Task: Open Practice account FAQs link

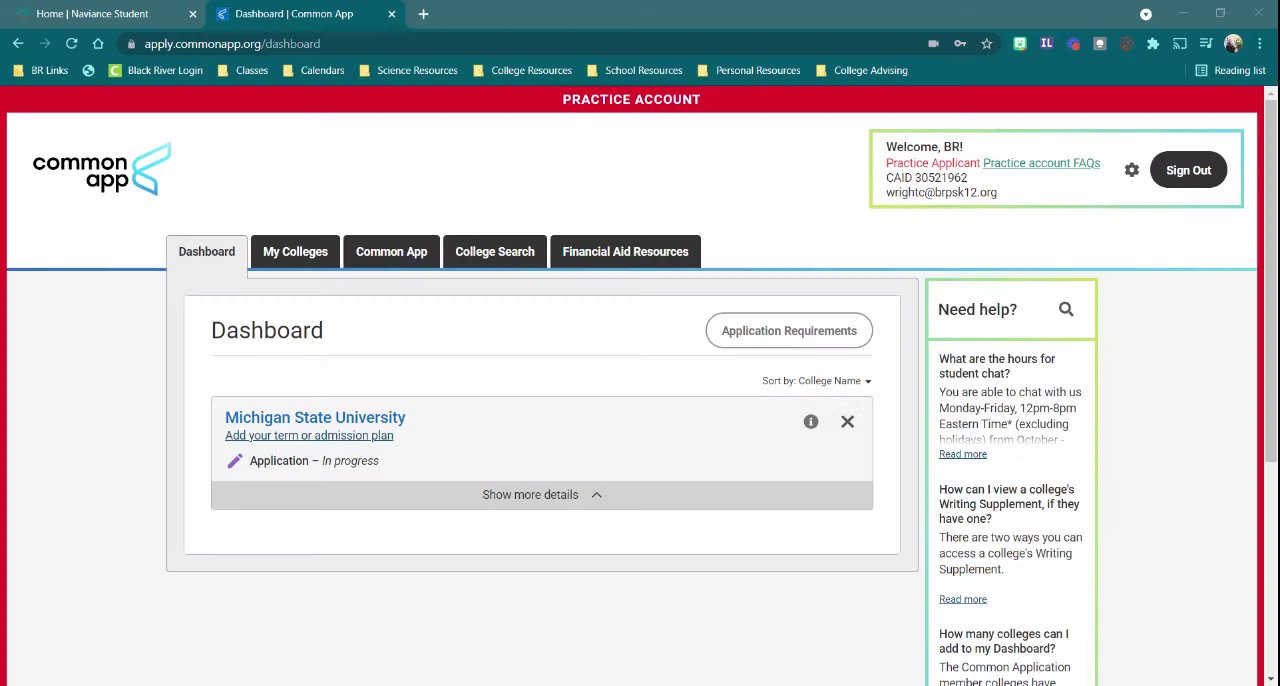Action: pyautogui.click(x=1041, y=163)
